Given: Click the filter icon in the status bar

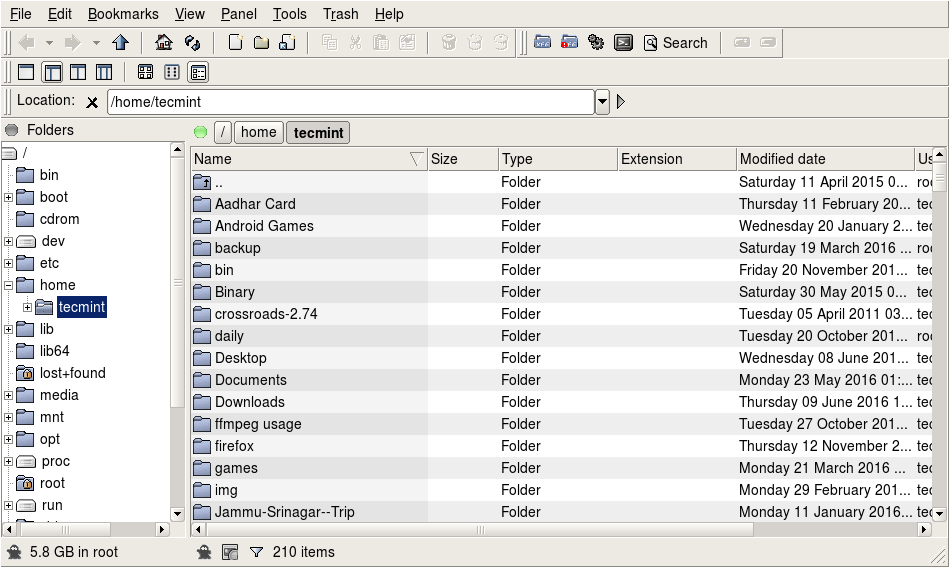Looking at the screenshot, I should (x=256, y=552).
